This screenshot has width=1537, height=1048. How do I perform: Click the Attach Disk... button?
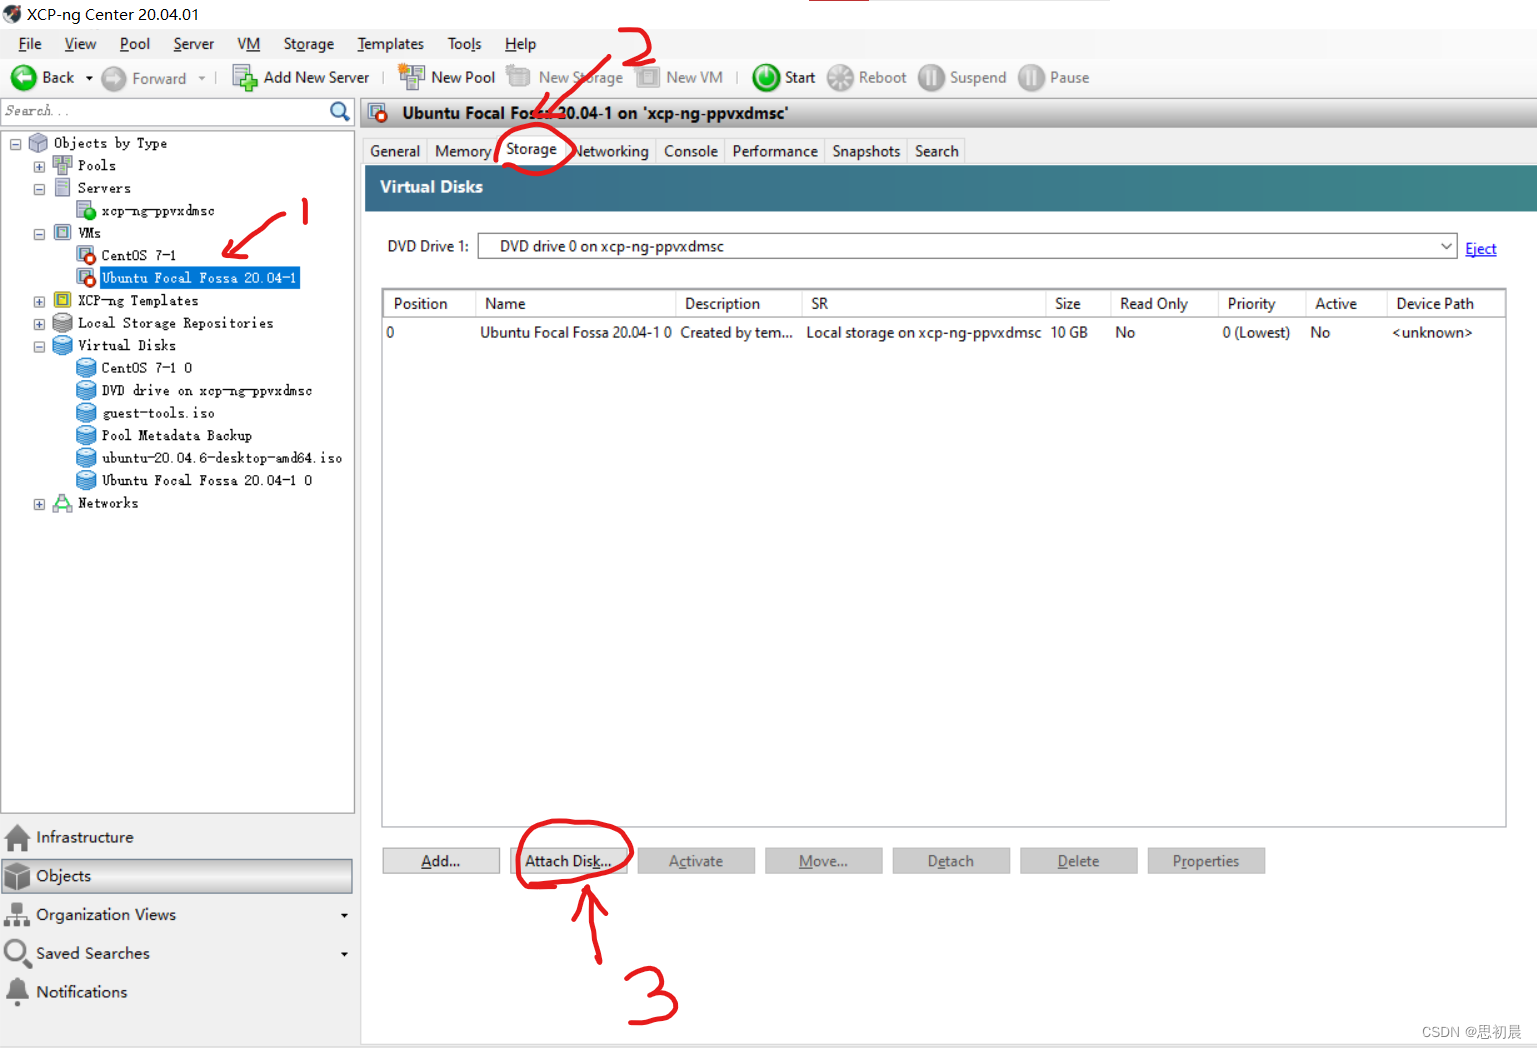point(568,861)
